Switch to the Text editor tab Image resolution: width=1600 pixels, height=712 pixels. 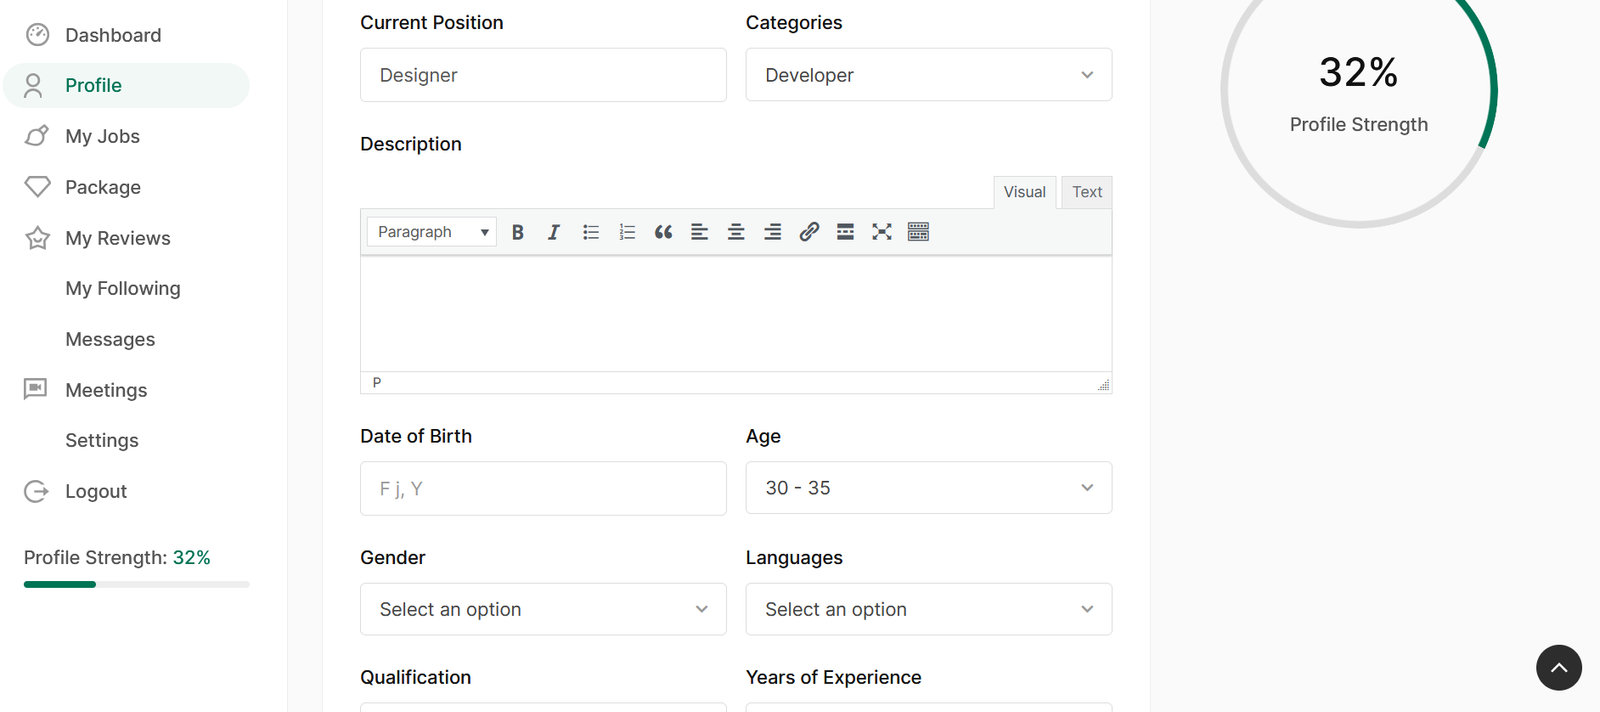1087,192
